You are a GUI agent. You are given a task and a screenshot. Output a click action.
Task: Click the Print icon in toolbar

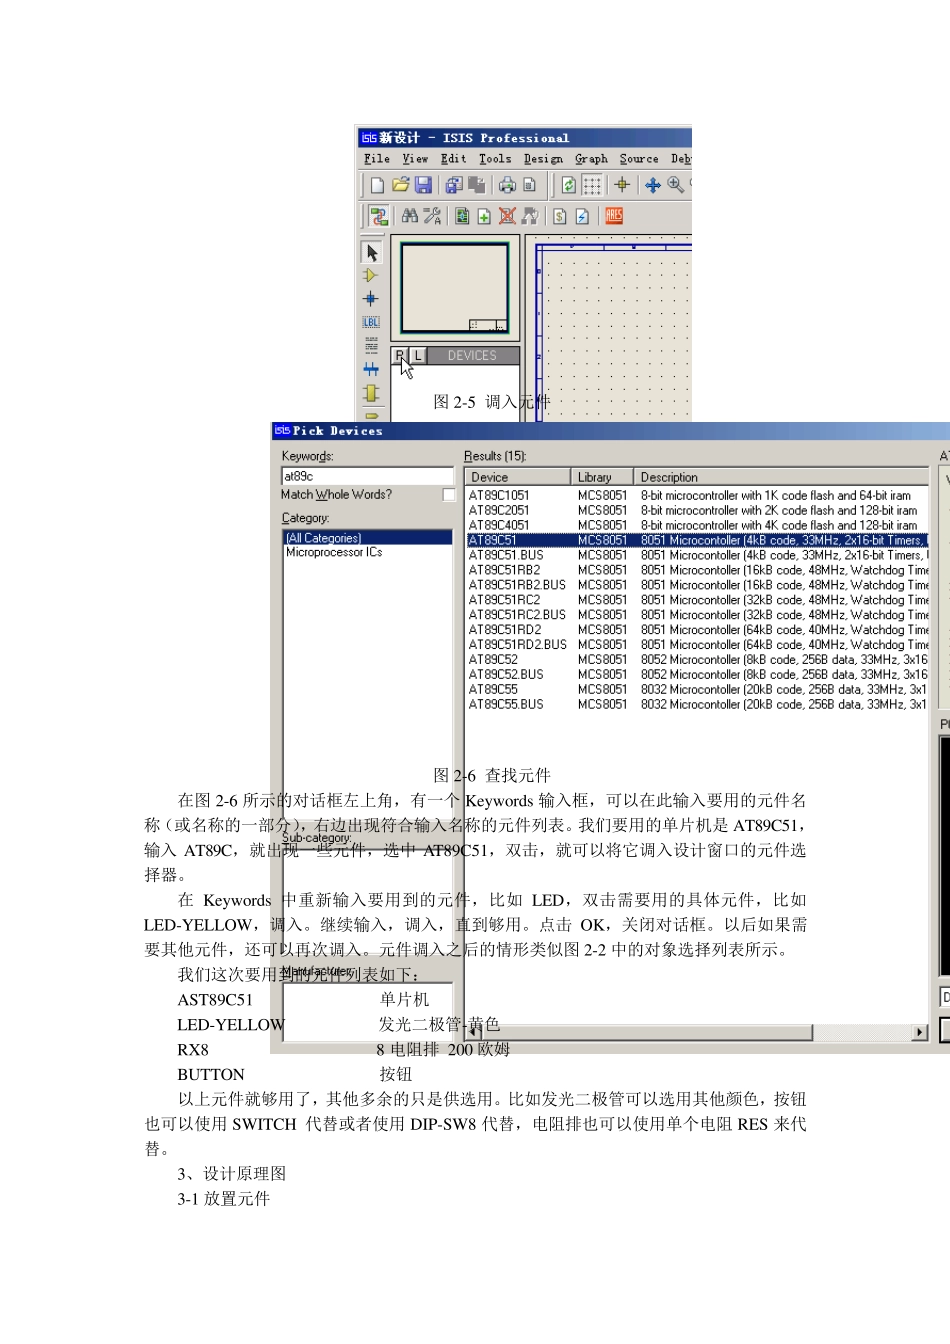507,185
